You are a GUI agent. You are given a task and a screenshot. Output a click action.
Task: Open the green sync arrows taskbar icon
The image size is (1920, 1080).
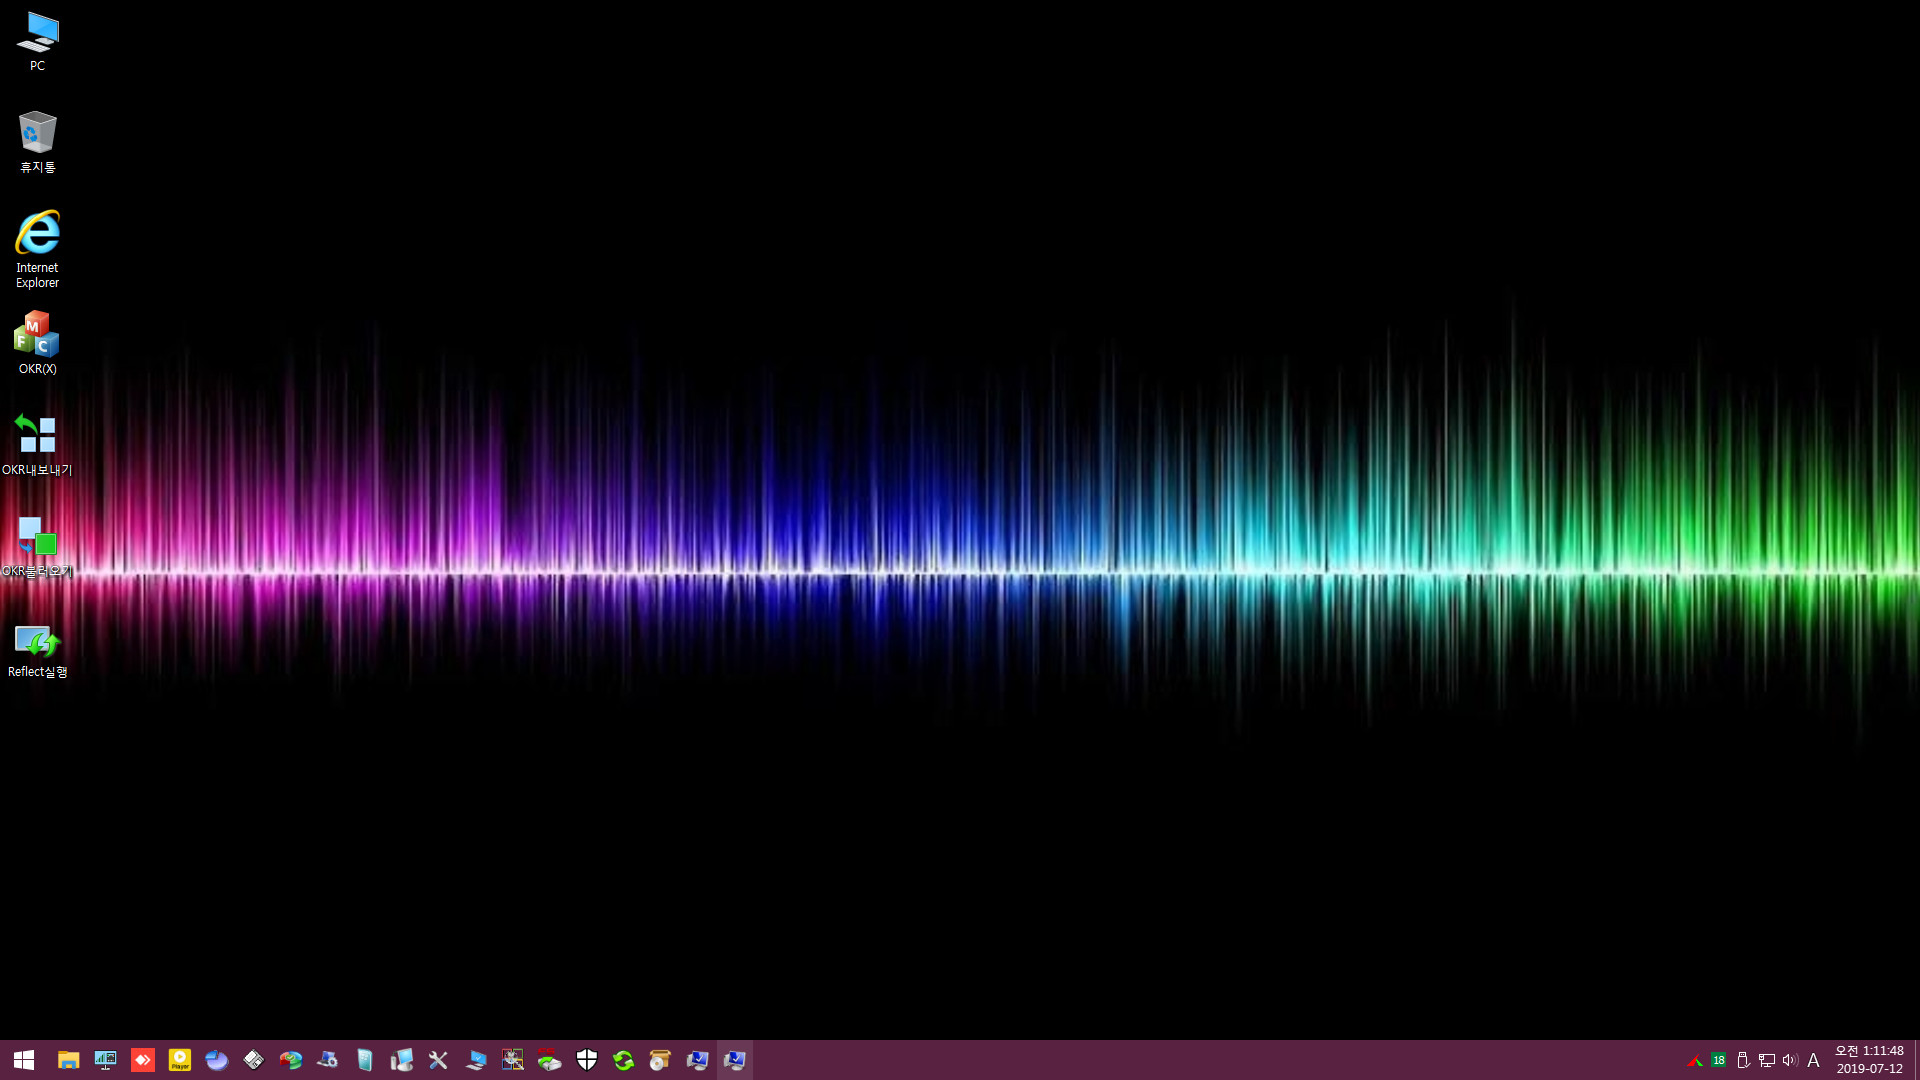point(624,1060)
